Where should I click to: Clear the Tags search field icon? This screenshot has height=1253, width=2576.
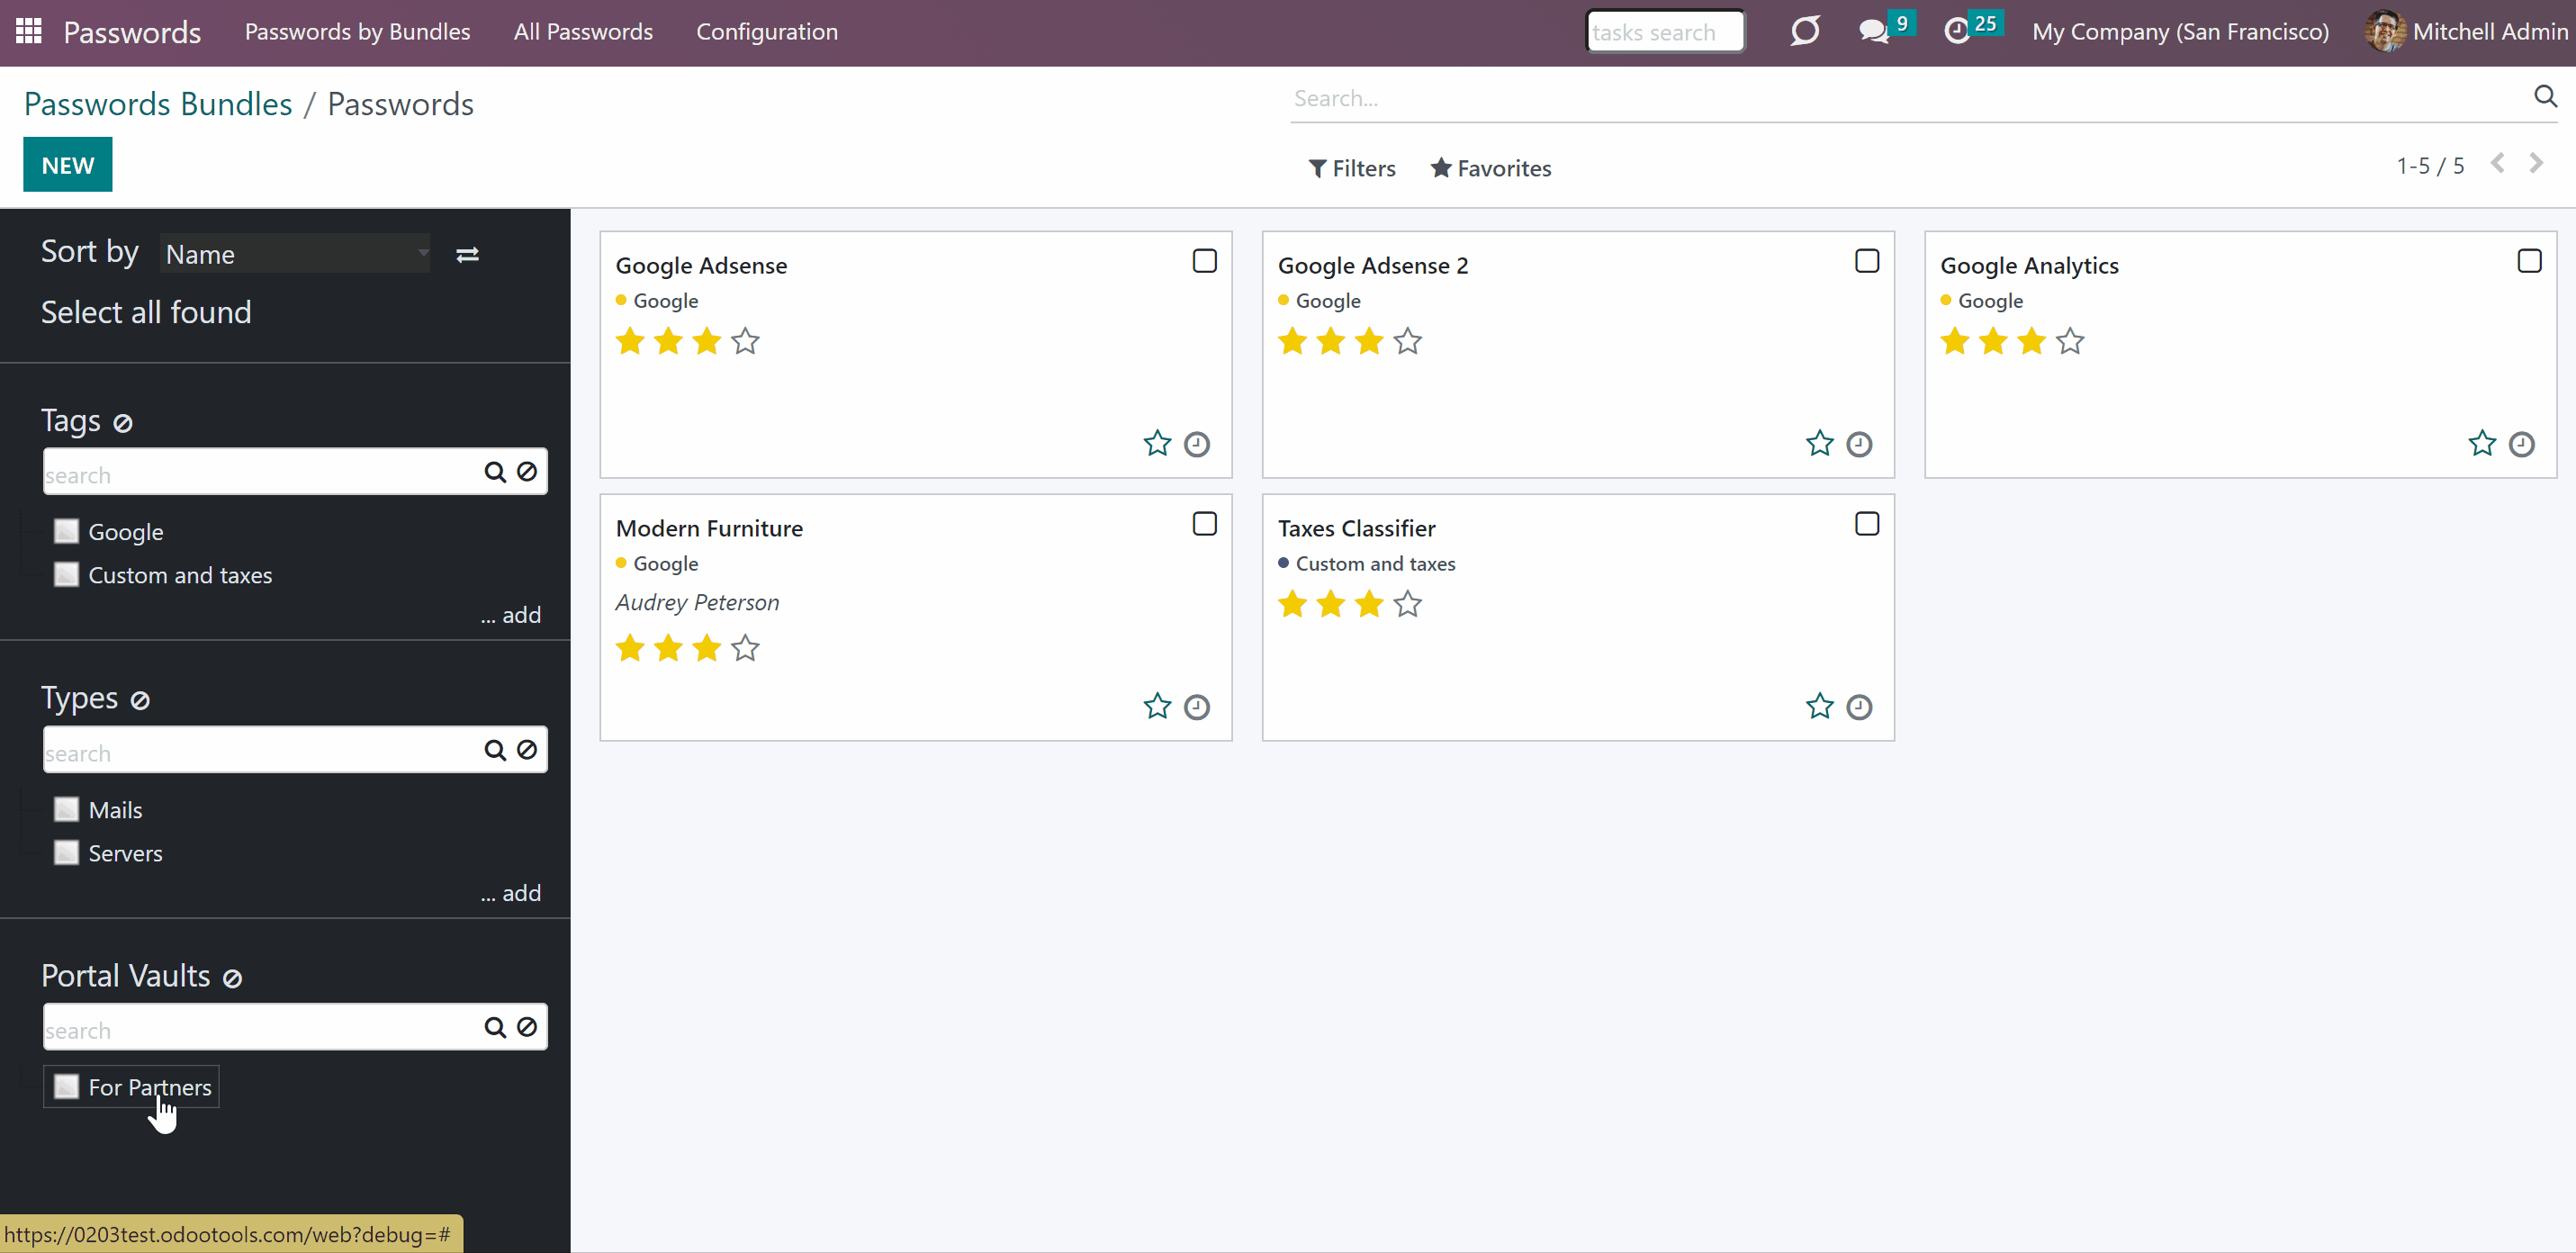(527, 472)
